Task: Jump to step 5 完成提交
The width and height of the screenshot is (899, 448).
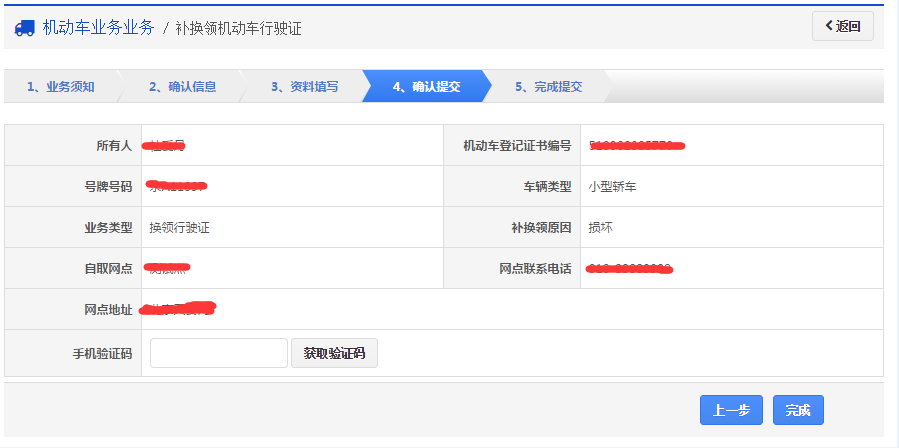Action: 548,86
